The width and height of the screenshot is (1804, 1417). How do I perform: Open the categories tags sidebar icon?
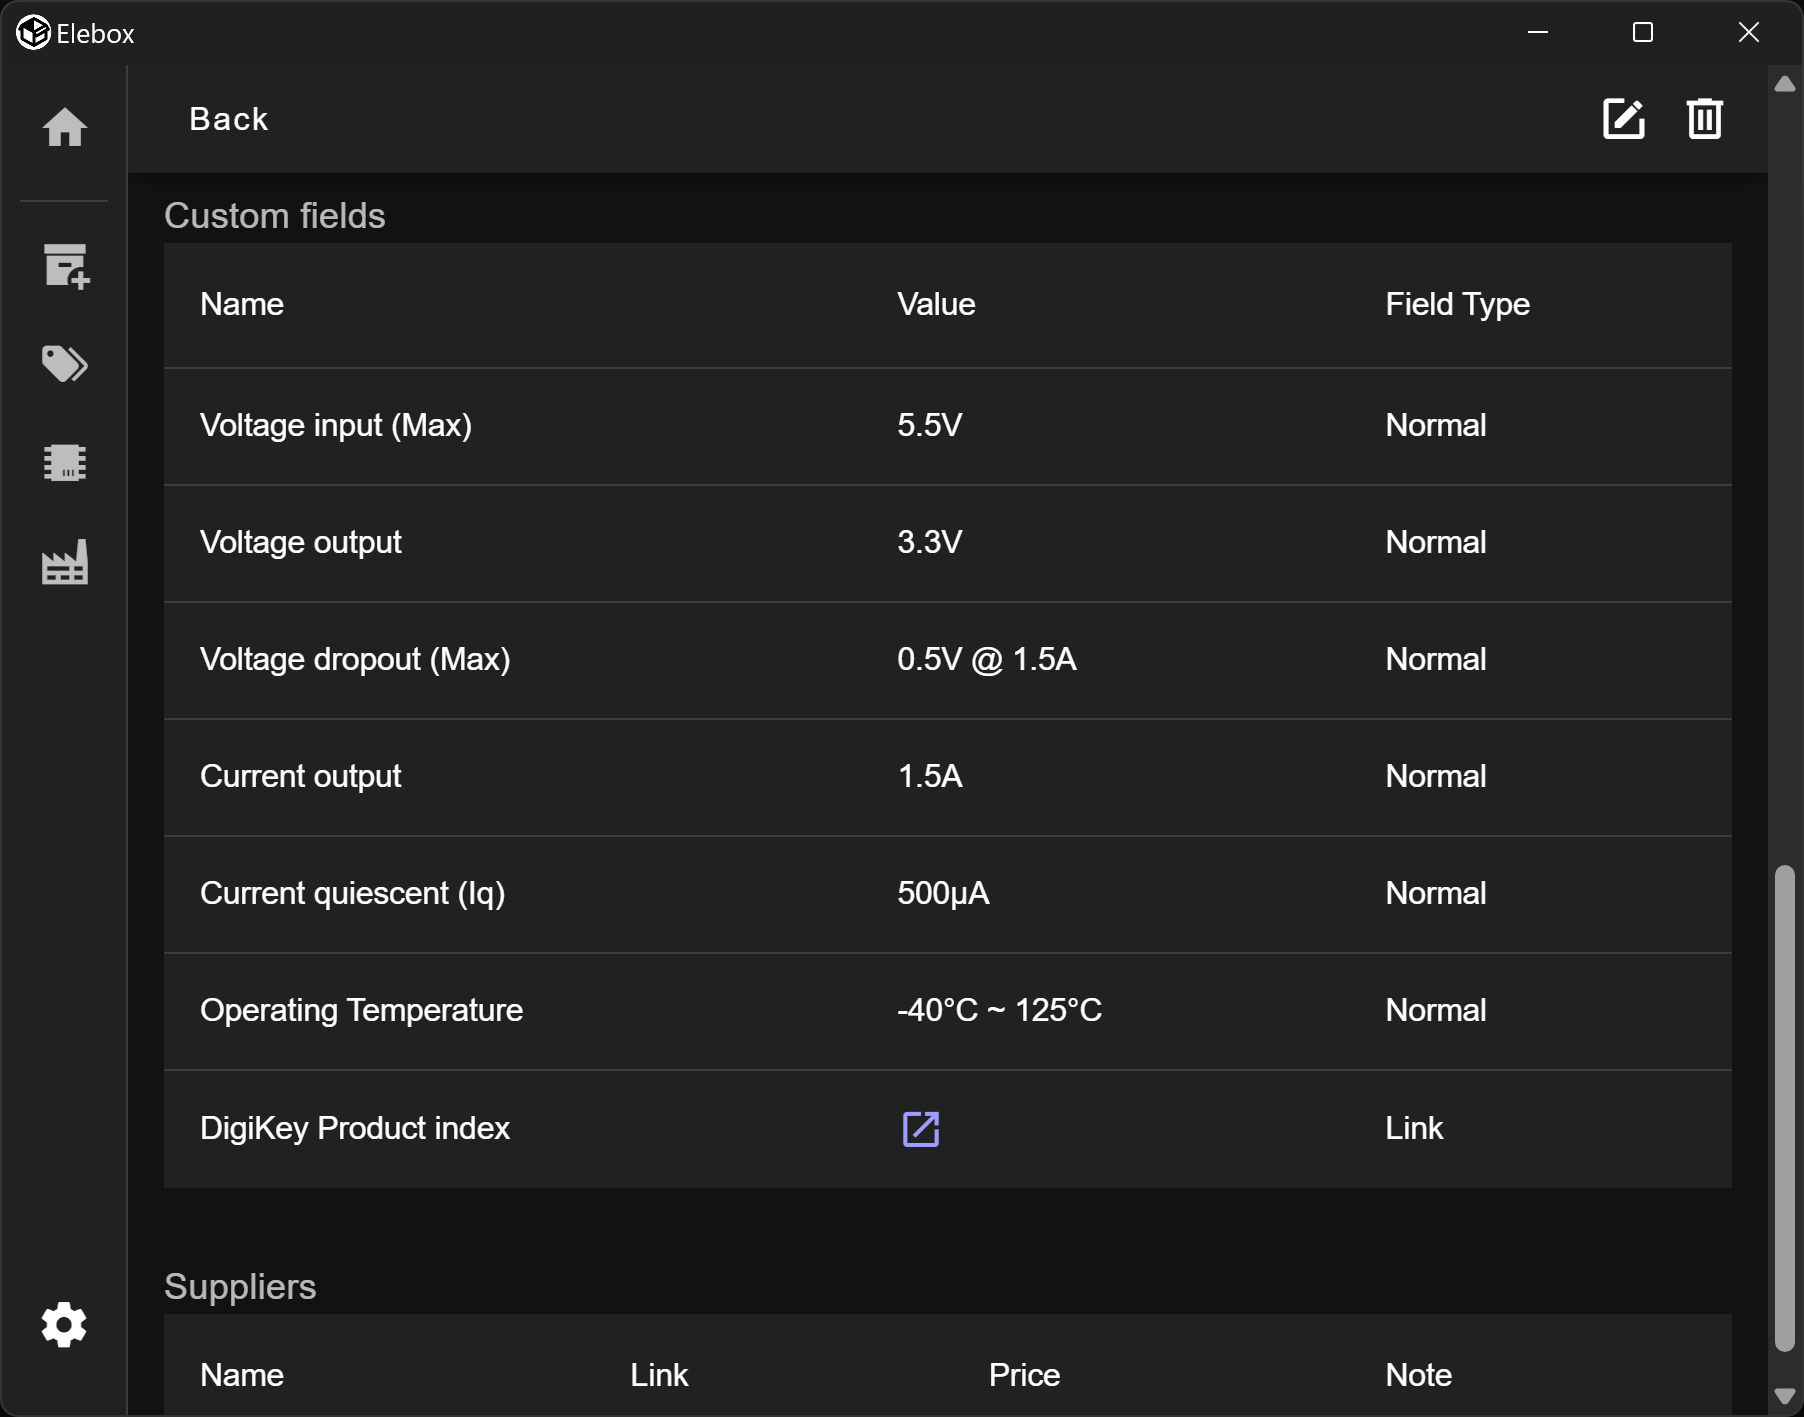[65, 364]
